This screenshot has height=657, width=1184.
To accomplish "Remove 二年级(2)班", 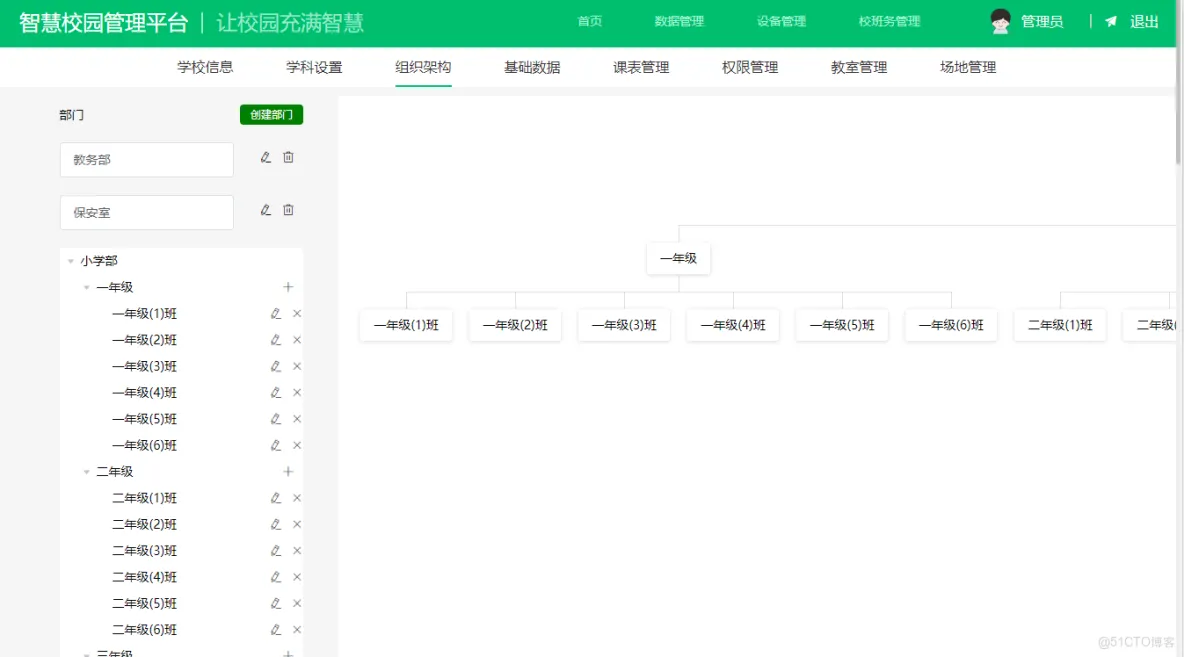I will (297, 525).
